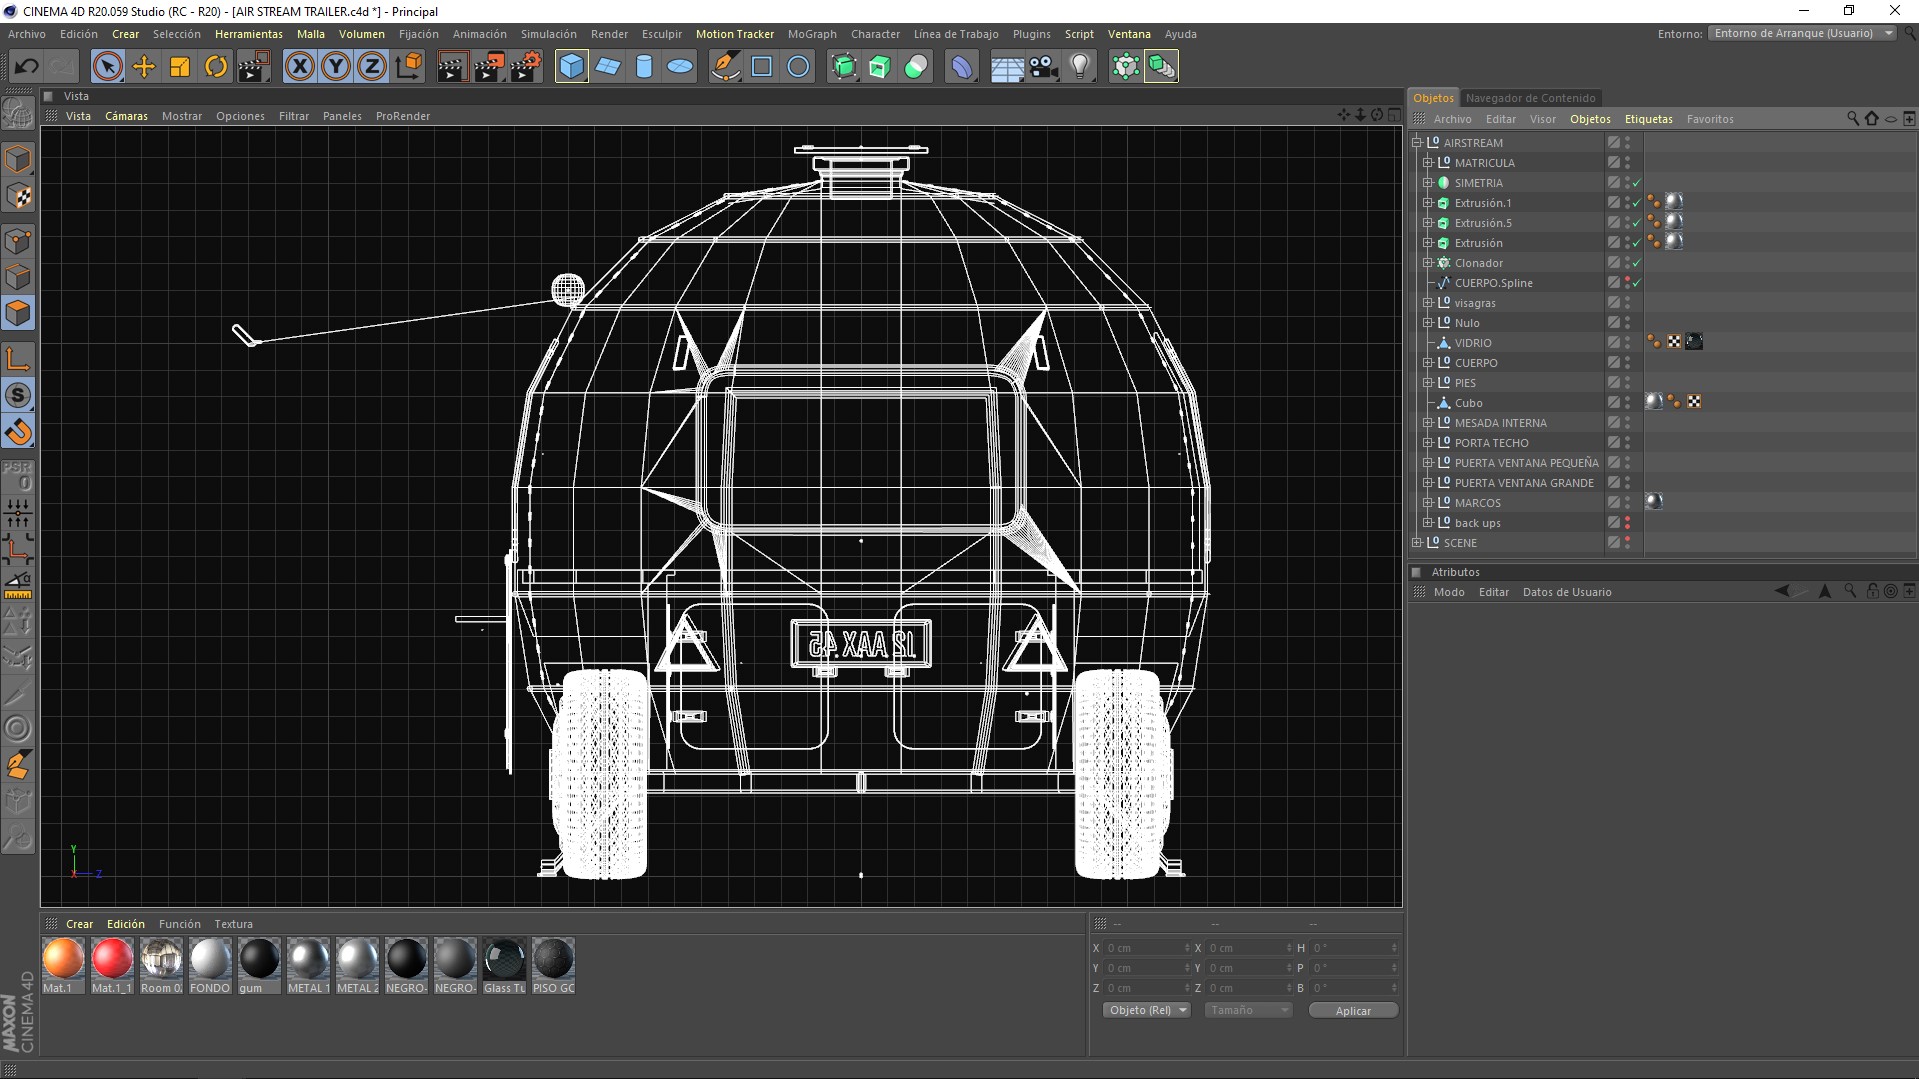The image size is (1919, 1079).
Task: Click the Aplicar button
Action: pyautogui.click(x=1352, y=1011)
